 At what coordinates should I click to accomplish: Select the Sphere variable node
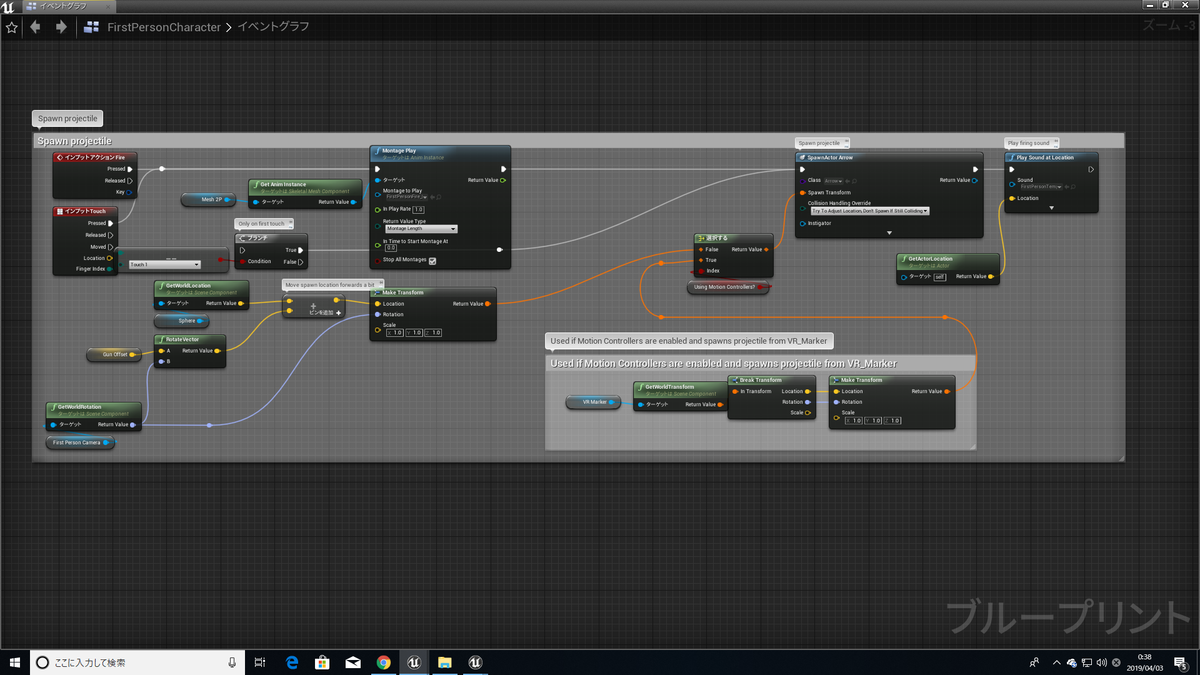tap(181, 322)
